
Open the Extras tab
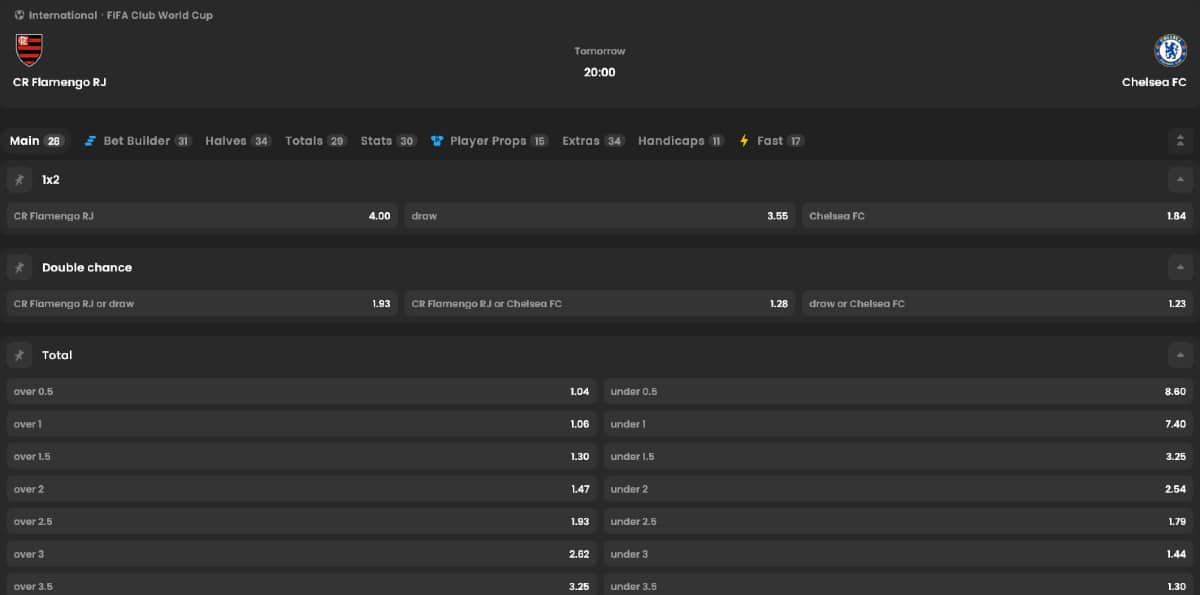594,141
